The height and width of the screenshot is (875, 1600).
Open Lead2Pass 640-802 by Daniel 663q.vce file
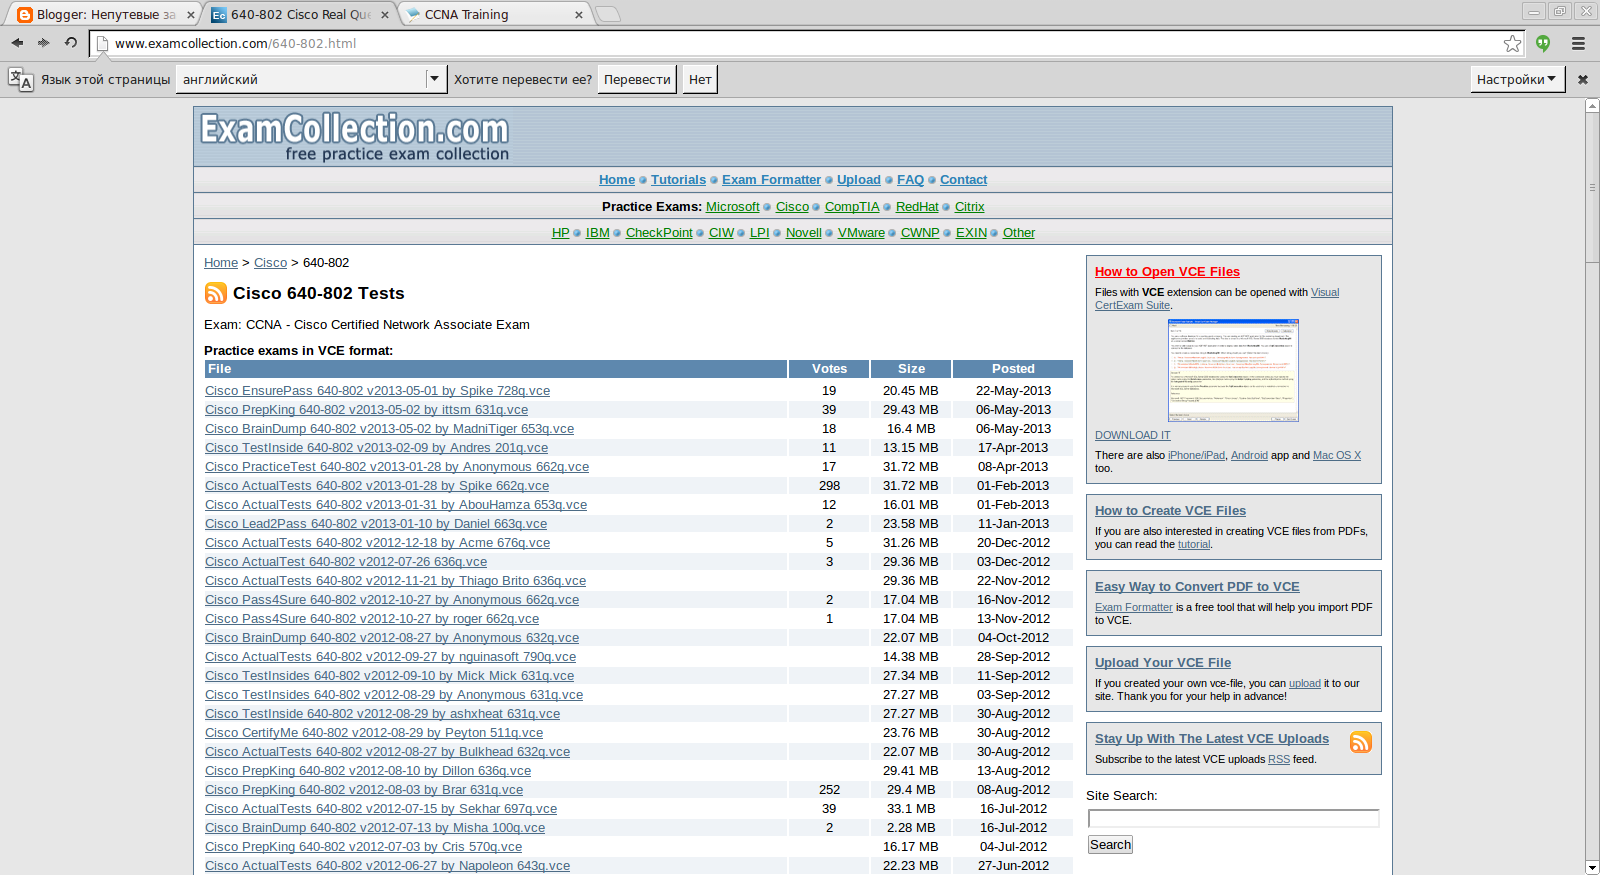tap(376, 524)
